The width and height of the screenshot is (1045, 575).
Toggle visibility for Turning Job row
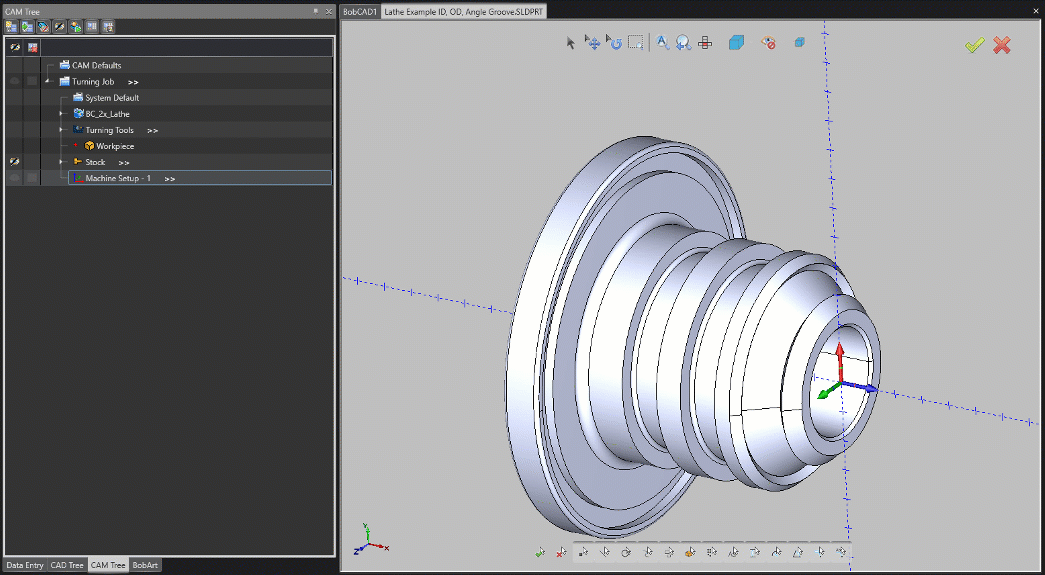point(14,82)
